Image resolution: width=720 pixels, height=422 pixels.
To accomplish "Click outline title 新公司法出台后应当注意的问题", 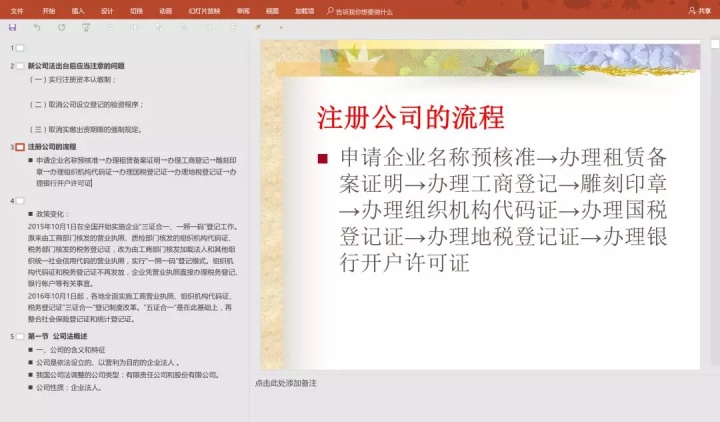I will [x=76, y=66].
